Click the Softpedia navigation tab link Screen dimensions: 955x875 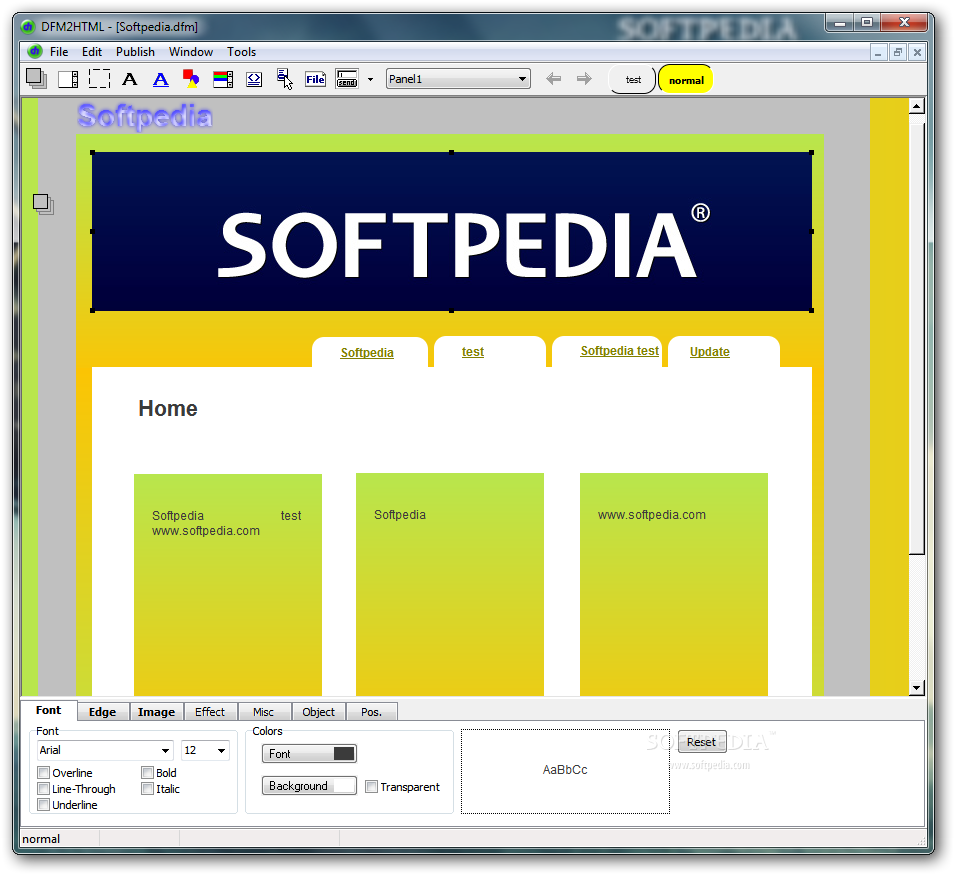[367, 353]
